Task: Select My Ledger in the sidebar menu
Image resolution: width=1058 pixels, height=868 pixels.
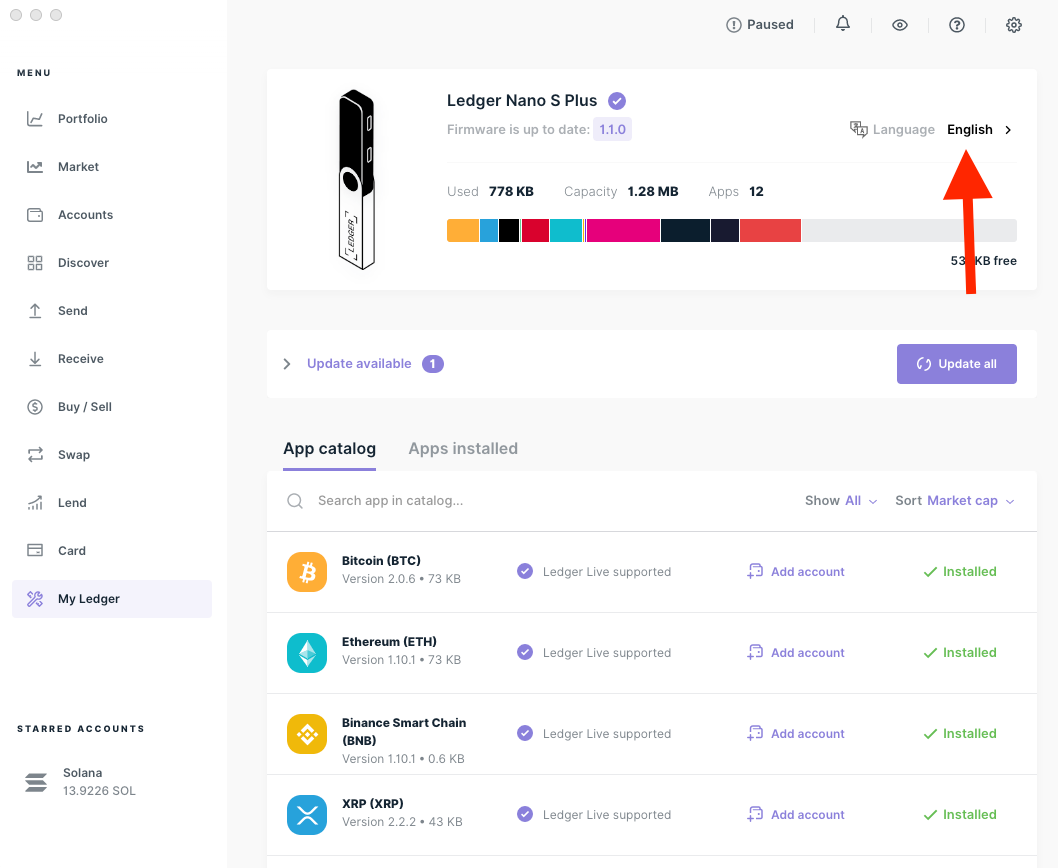Action: point(111,598)
